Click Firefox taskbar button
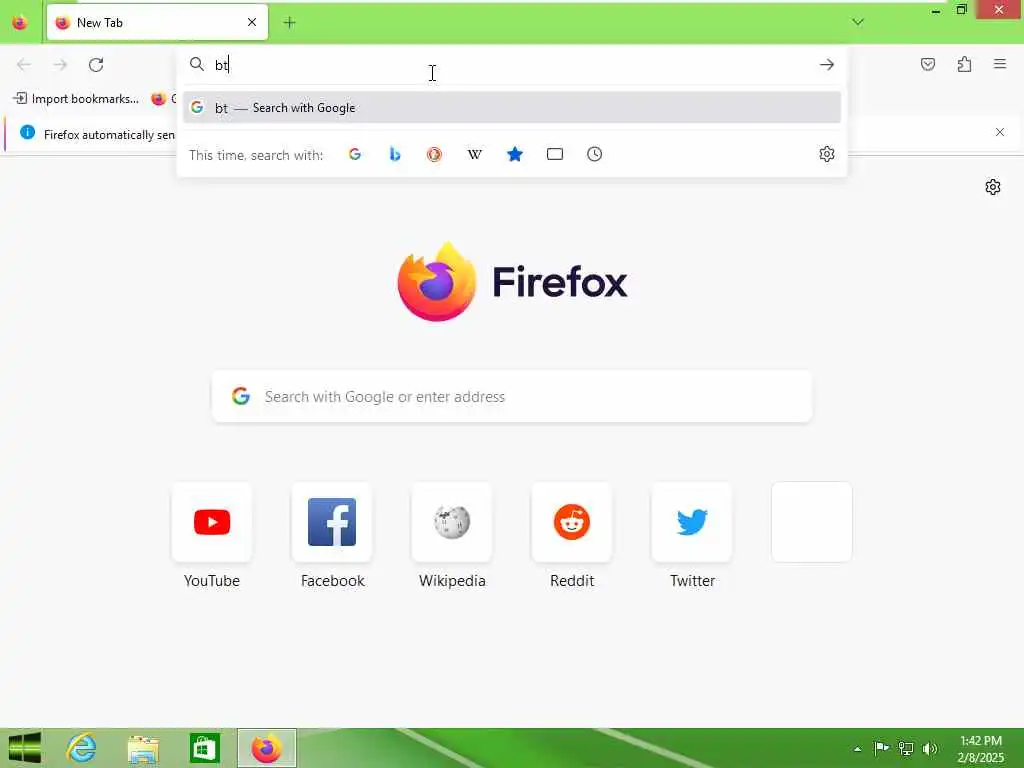This screenshot has height=768, width=1024. pos(266,748)
